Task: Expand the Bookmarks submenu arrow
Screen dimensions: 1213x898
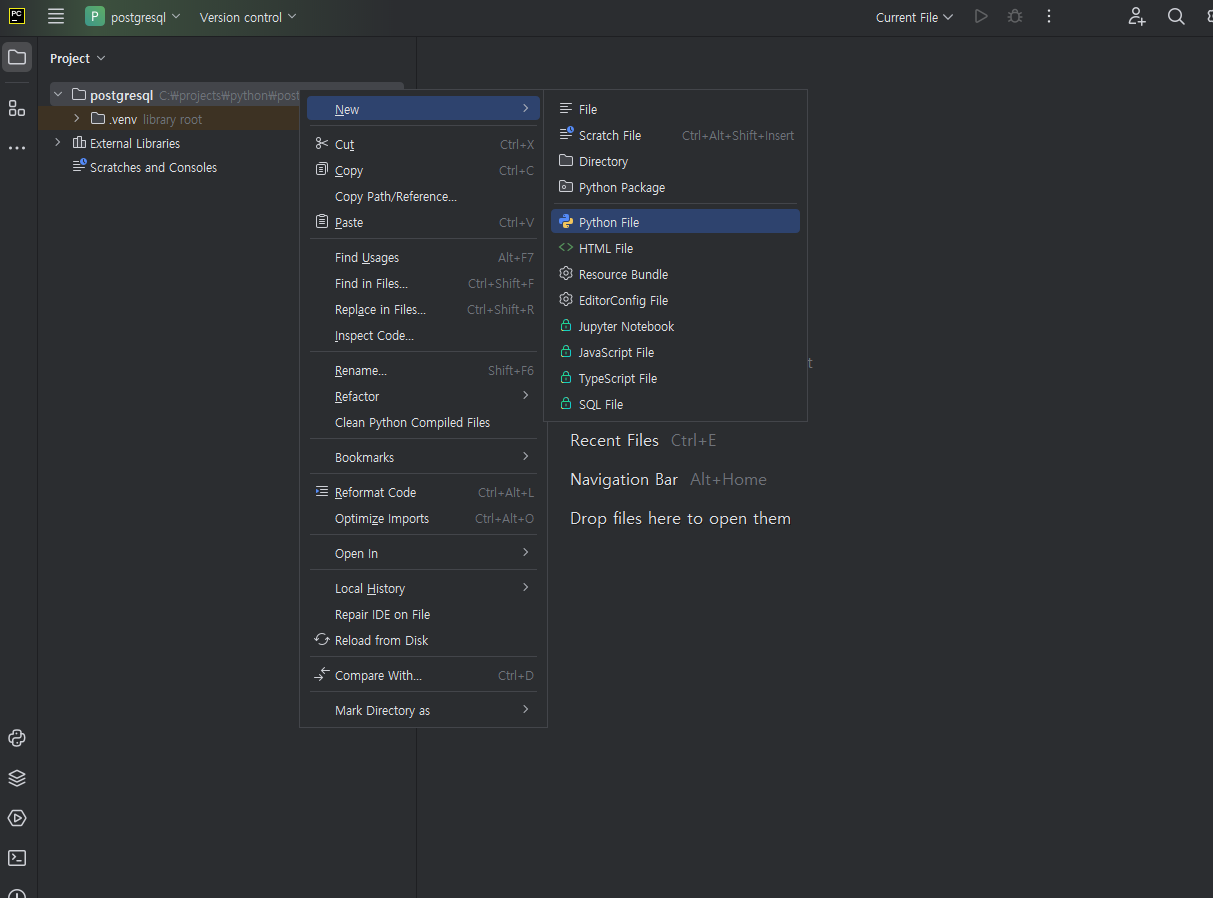Action: tap(526, 457)
